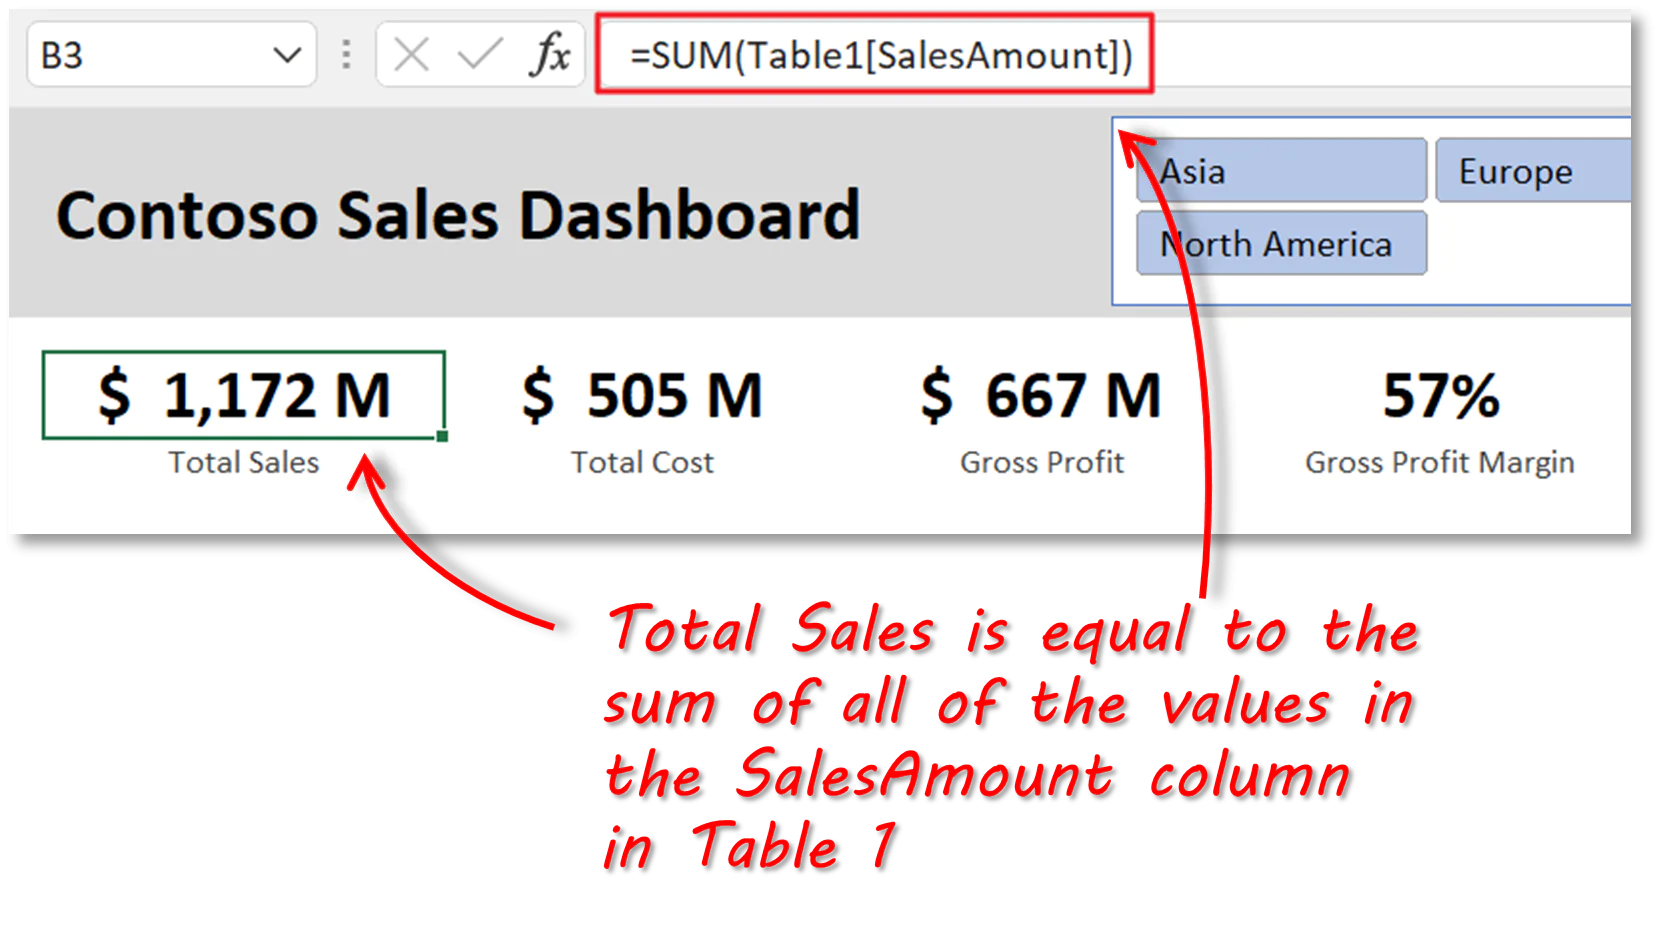Click the formula bar Cancel X icon

tap(411, 55)
